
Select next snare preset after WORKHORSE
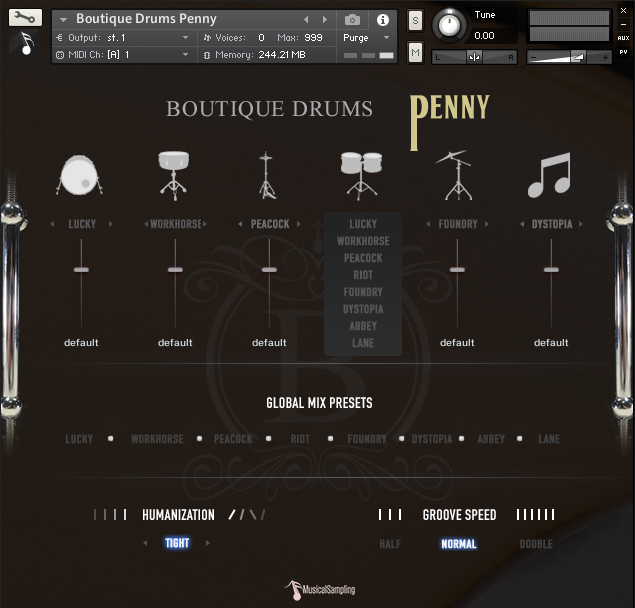click(205, 224)
